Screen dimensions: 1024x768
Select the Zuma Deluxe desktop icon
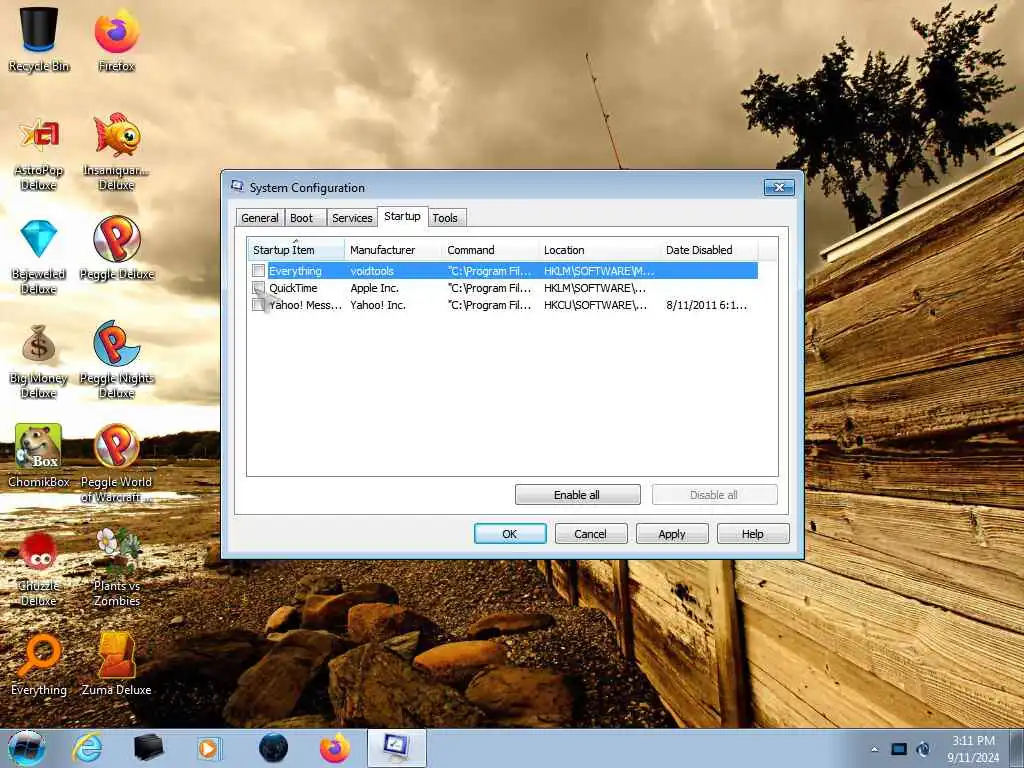[x=116, y=664]
